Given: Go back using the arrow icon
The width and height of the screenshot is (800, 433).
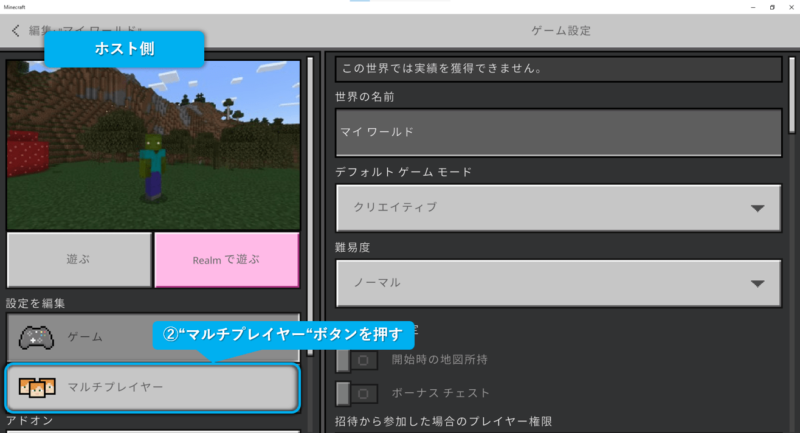Looking at the screenshot, I should coord(16,31).
